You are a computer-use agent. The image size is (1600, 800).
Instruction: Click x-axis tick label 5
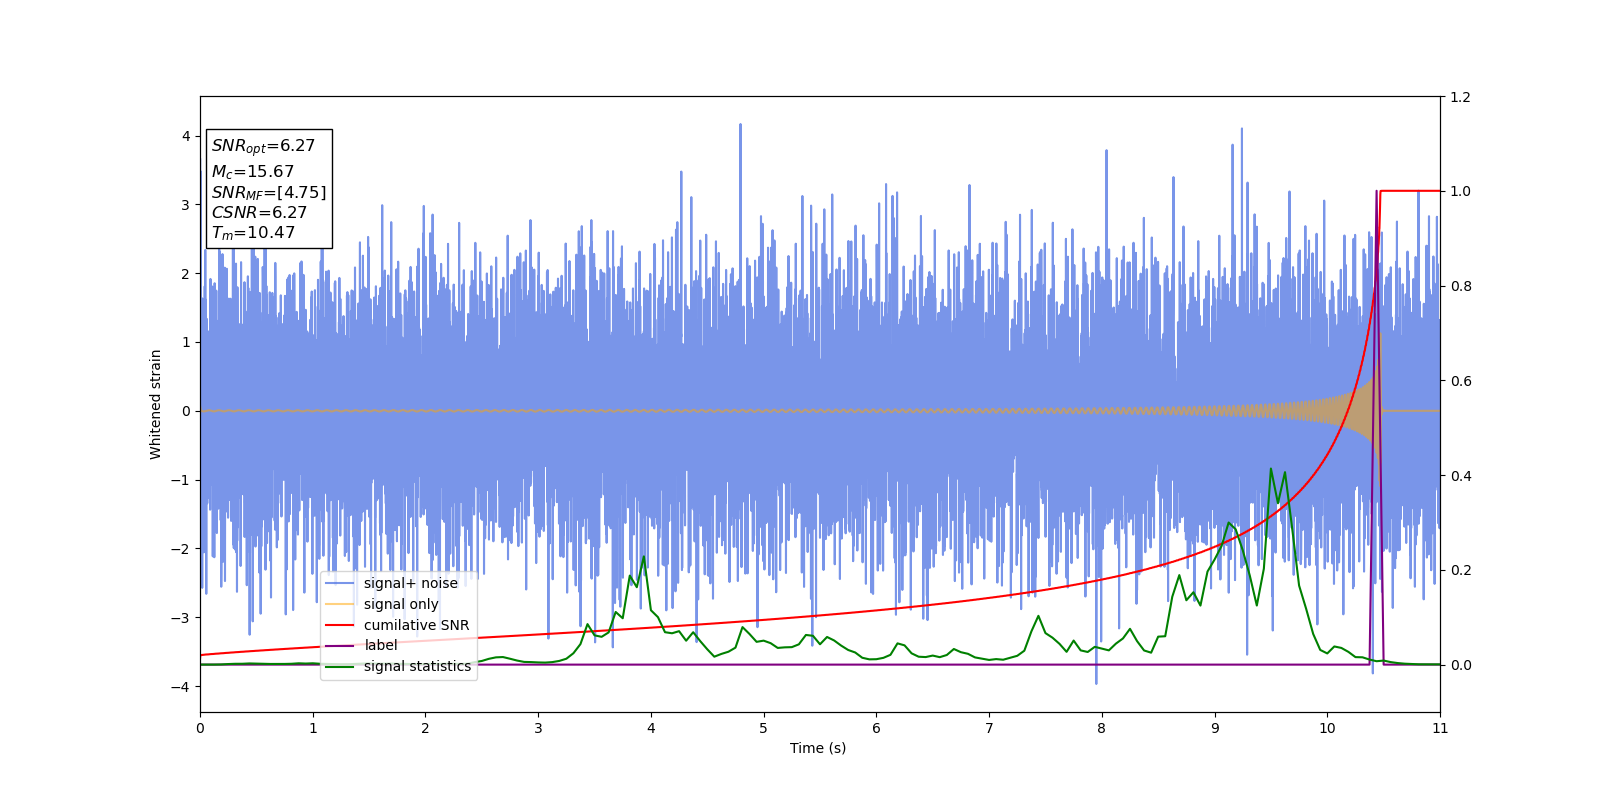point(764,729)
